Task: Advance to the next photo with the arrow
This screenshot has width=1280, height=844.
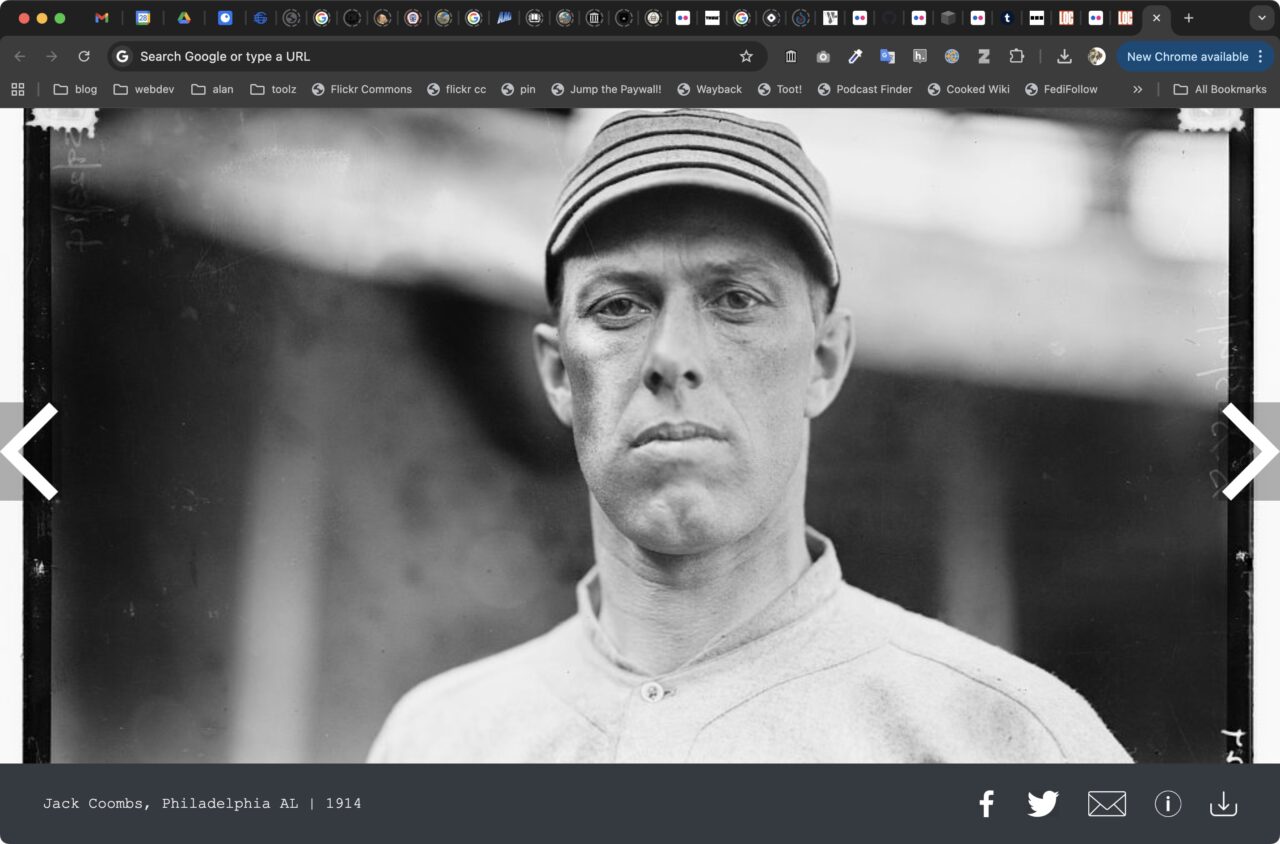Action: coord(1251,451)
